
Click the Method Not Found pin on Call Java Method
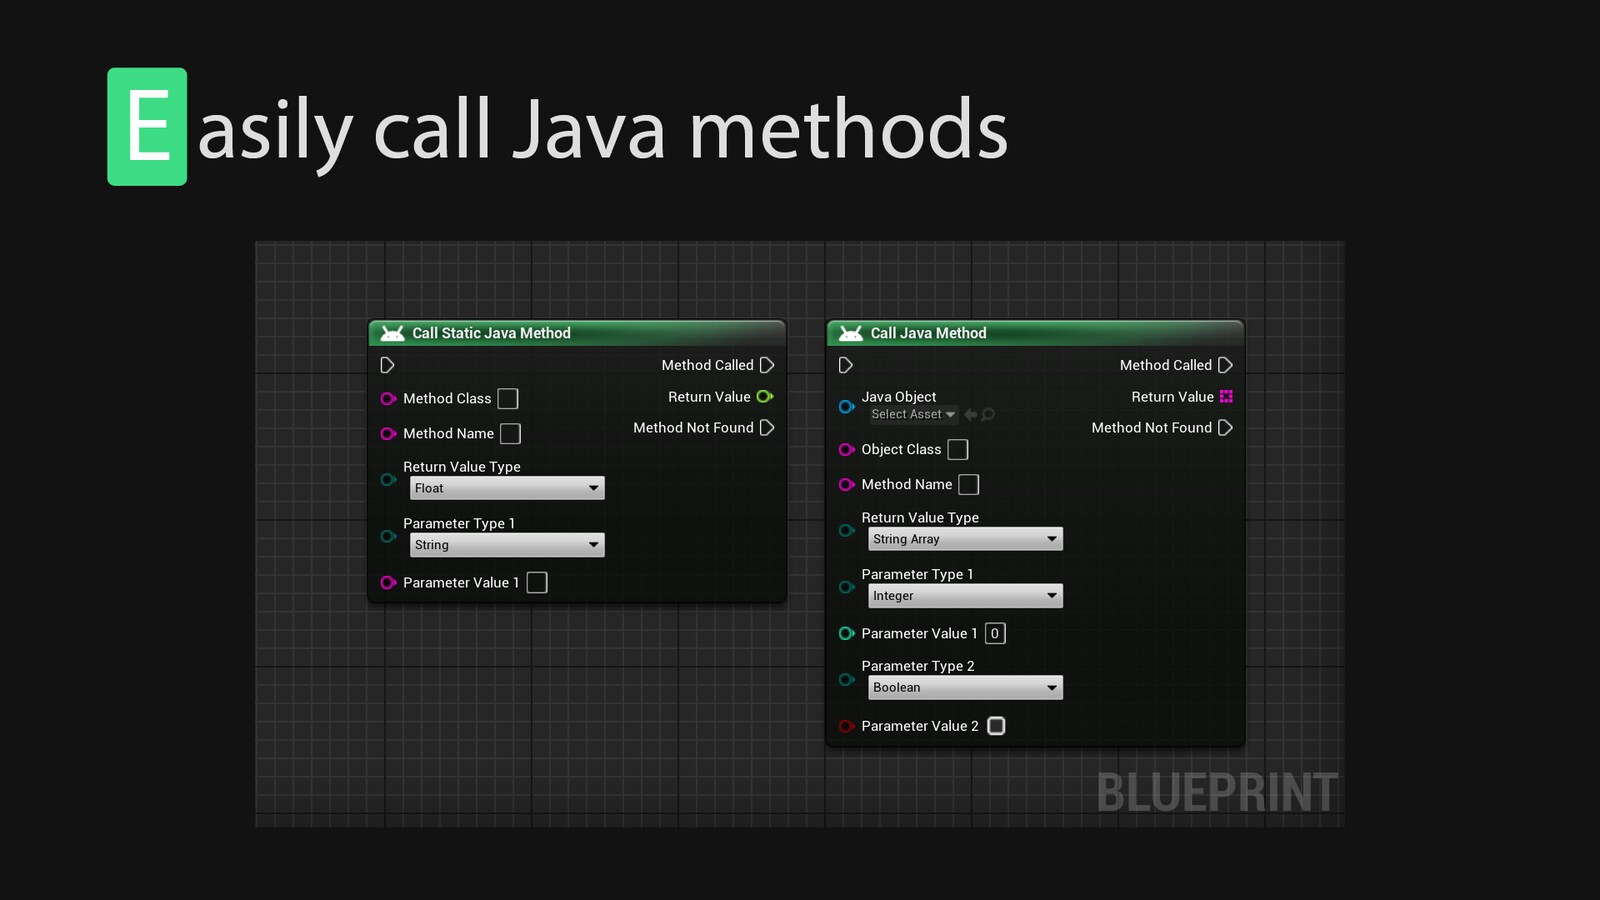coord(1226,427)
